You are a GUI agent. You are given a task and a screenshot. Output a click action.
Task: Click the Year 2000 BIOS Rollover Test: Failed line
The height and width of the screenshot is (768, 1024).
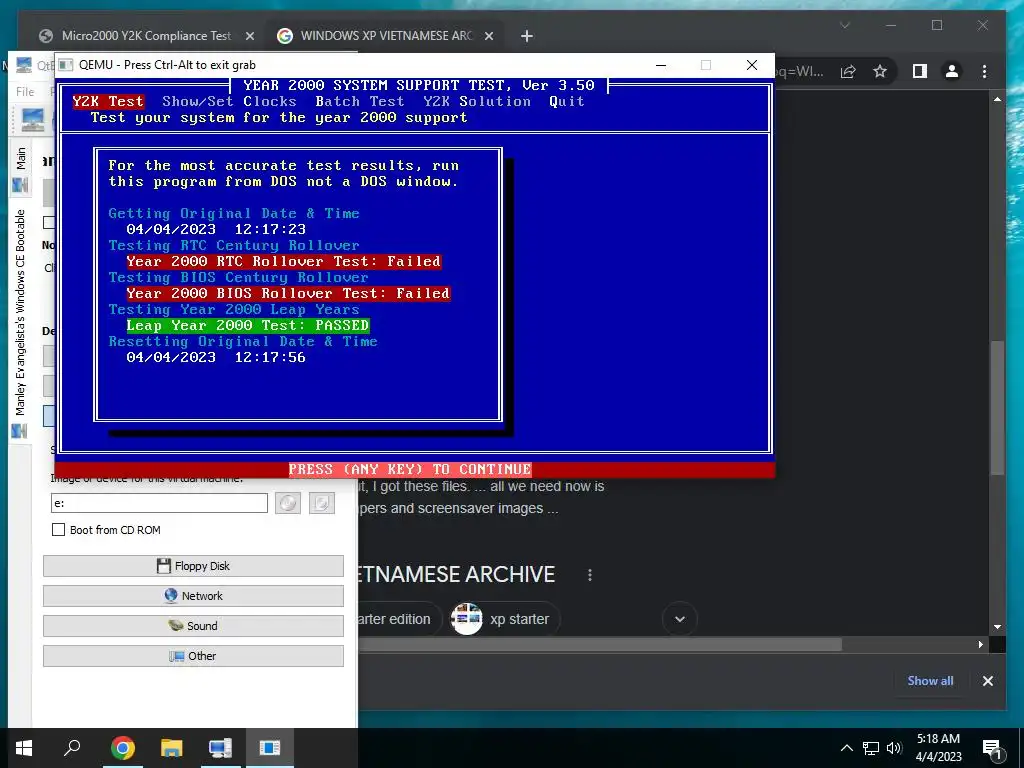click(x=288, y=293)
